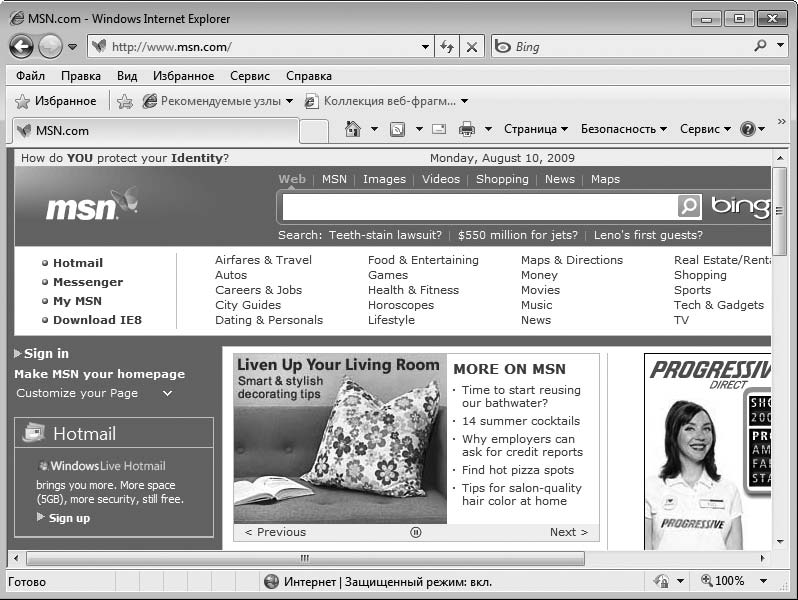Open the Файл menu
Screen dimensions: 798x600
pyautogui.click(x=31, y=76)
